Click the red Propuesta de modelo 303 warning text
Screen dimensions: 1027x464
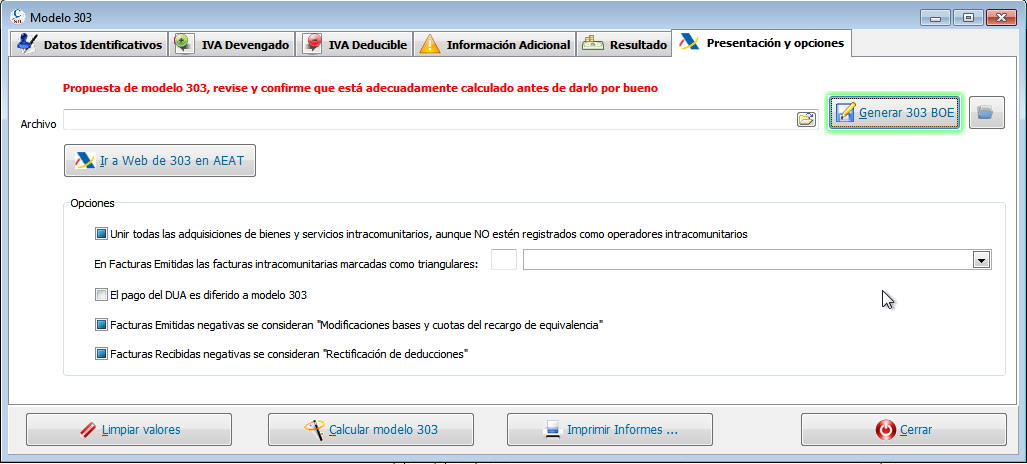pos(360,87)
